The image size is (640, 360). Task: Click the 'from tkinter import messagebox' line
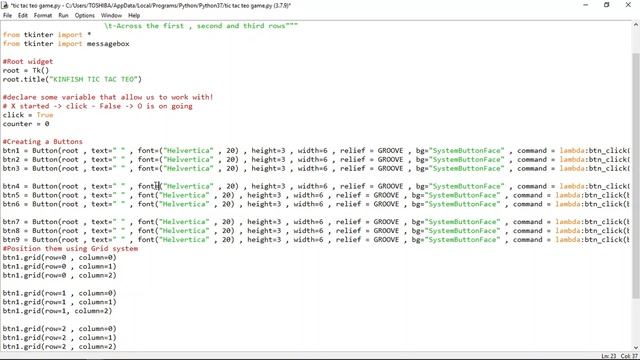click(x=66, y=44)
